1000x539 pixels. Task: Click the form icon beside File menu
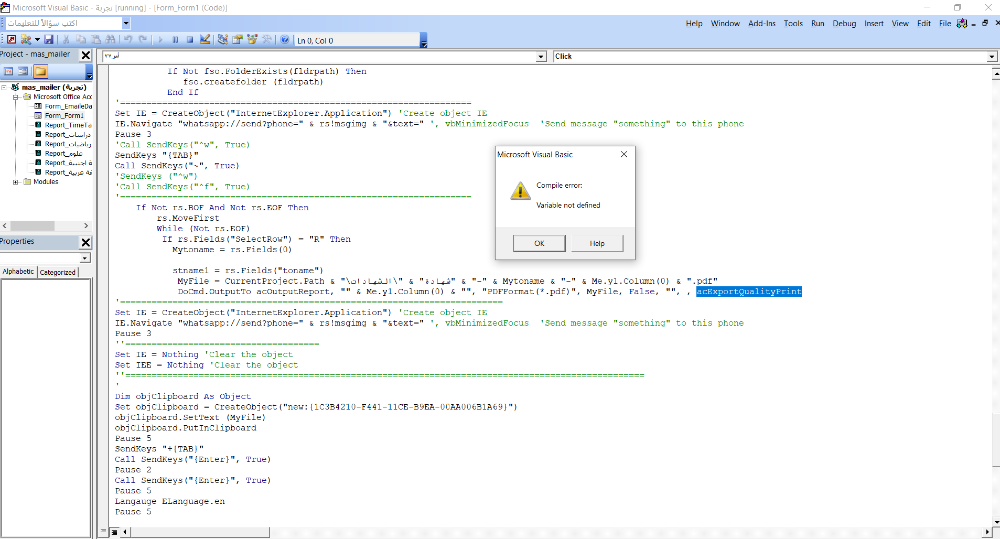coord(962,24)
